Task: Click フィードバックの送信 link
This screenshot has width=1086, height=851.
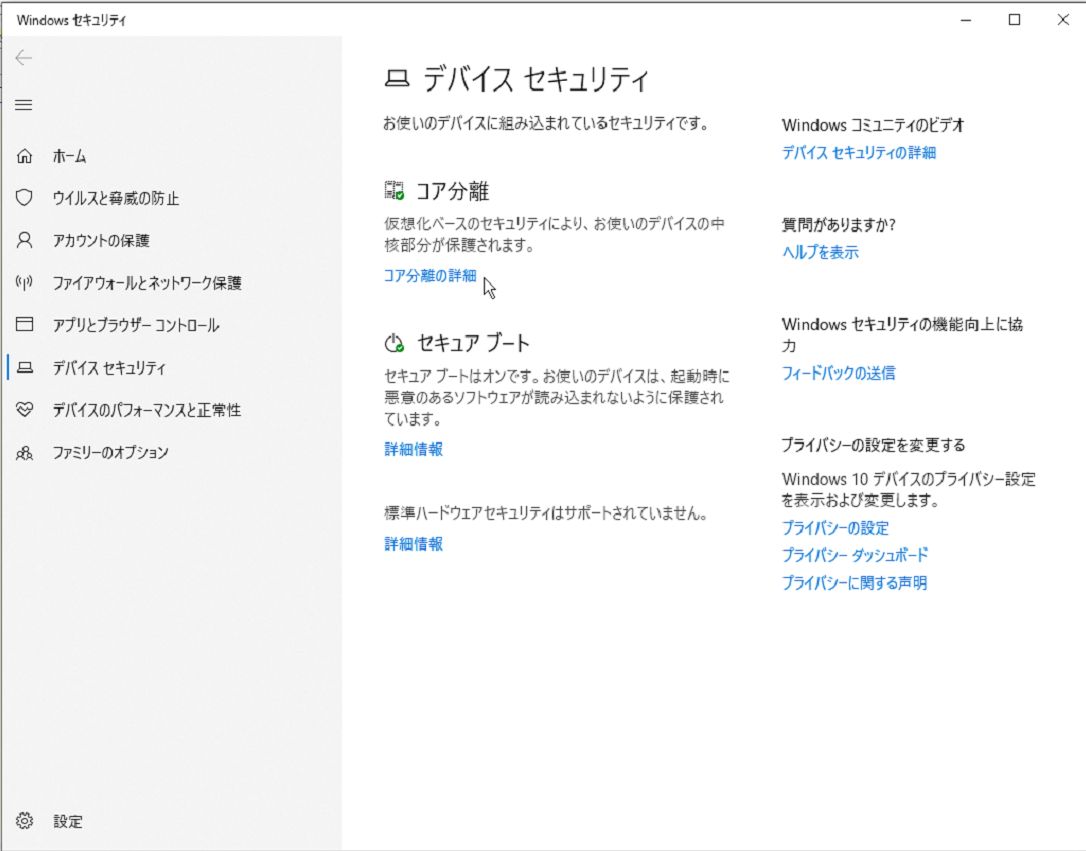Action: 840,372
